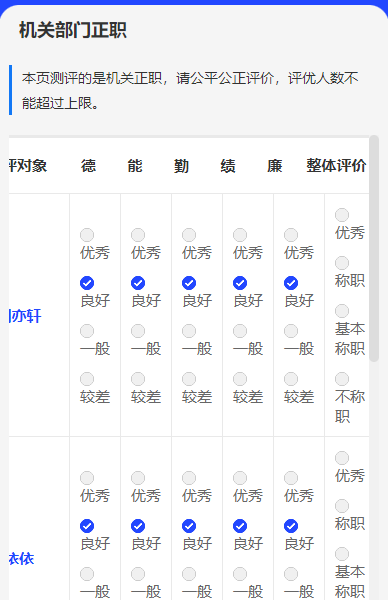Mark 较差 for 能 in 亦轩 row

(x=138, y=379)
